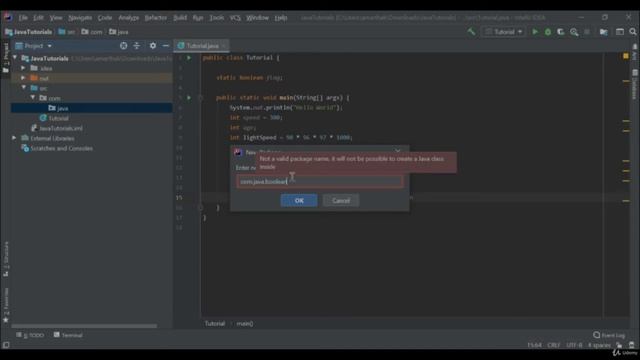Click the Search Everywhere magnifier icon
This screenshot has height=360, width=640.
[x=633, y=32]
